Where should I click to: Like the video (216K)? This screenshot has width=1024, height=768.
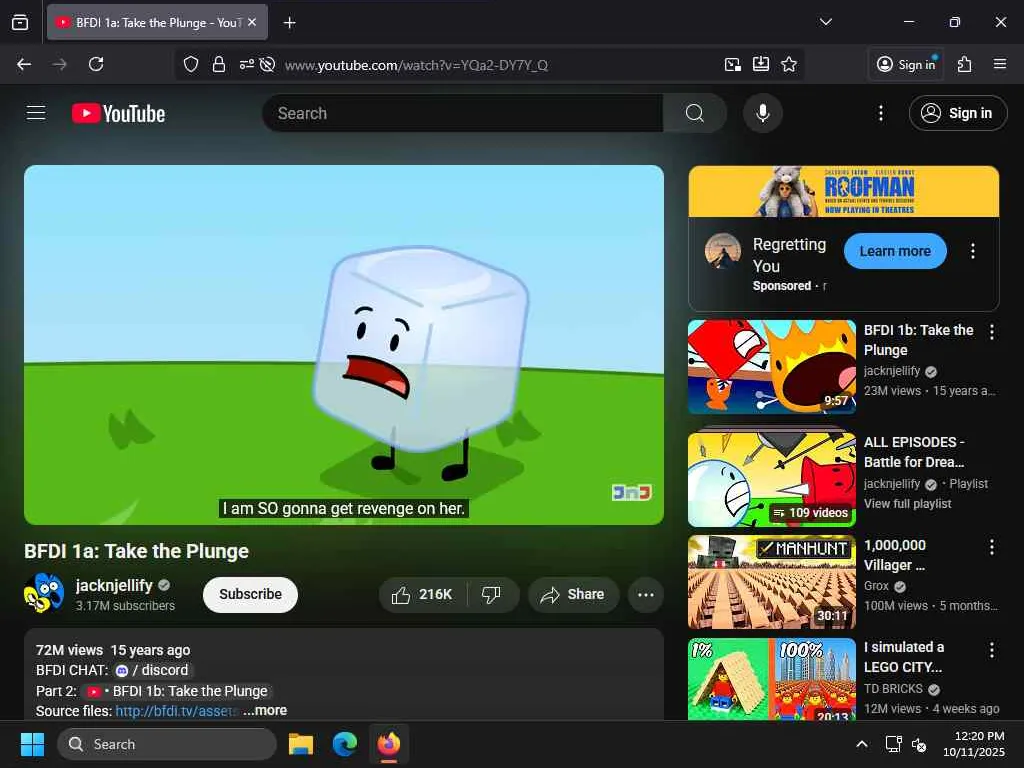coord(422,594)
